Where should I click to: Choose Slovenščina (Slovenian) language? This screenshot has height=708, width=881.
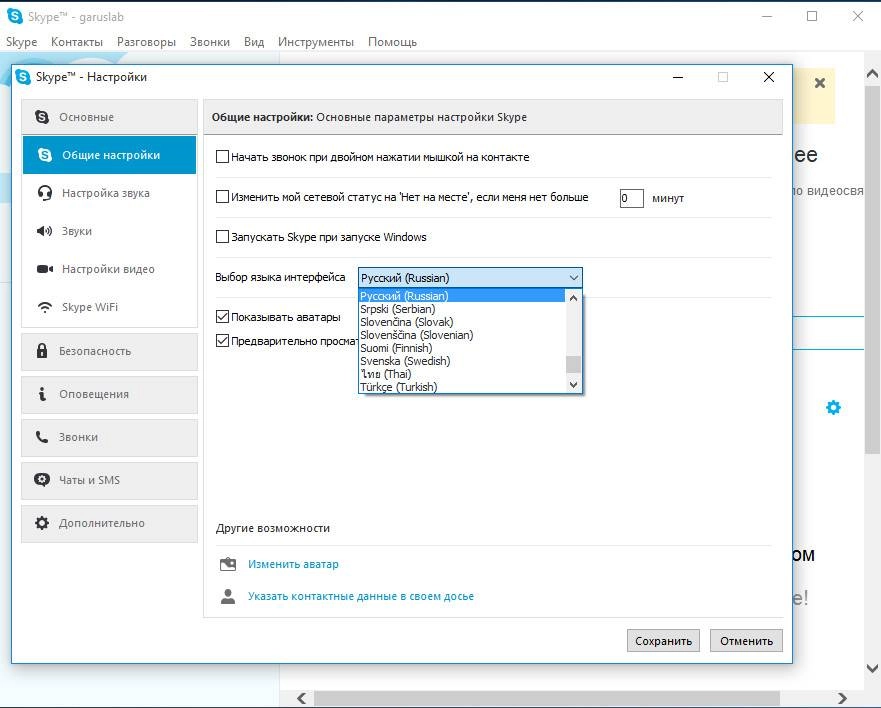(x=462, y=334)
